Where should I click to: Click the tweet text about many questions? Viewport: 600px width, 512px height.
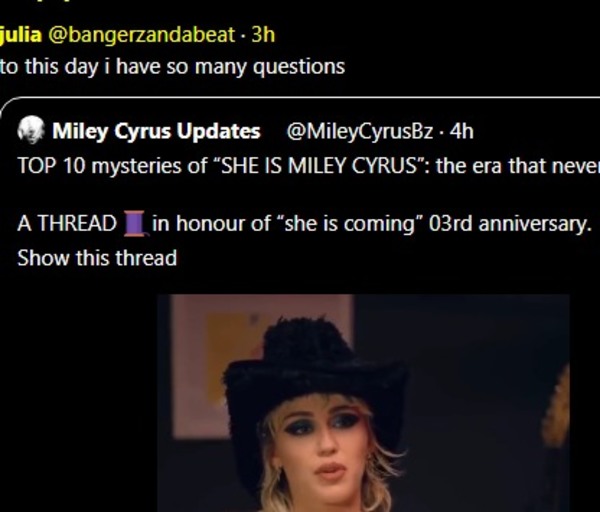tap(172, 66)
